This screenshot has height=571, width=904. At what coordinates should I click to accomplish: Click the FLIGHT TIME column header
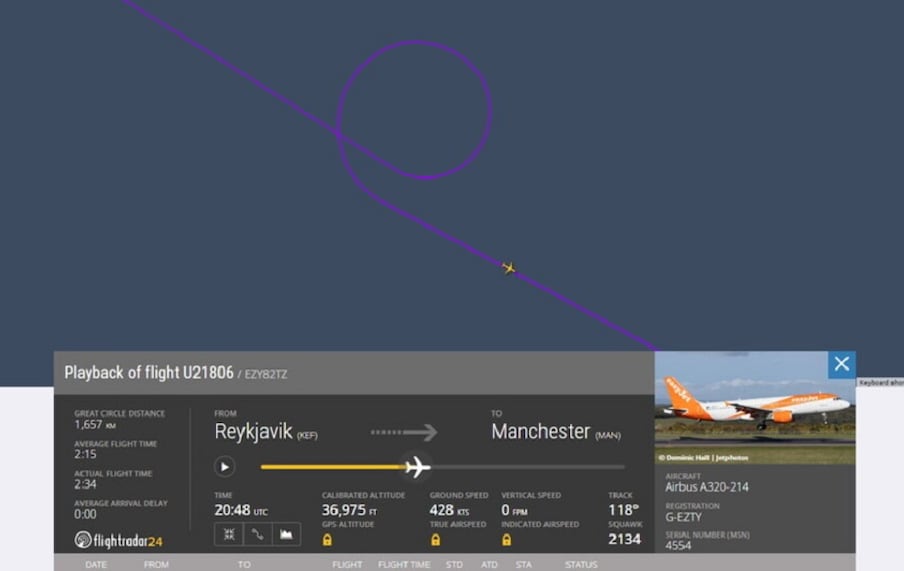404,565
